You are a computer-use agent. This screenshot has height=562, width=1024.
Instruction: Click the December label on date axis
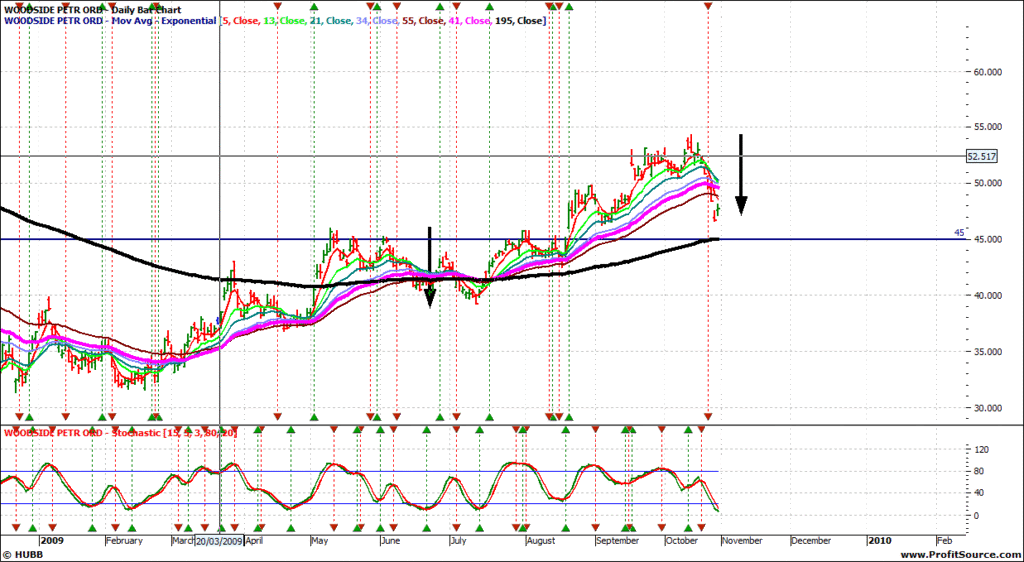pyautogui.click(x=811, y=541)
